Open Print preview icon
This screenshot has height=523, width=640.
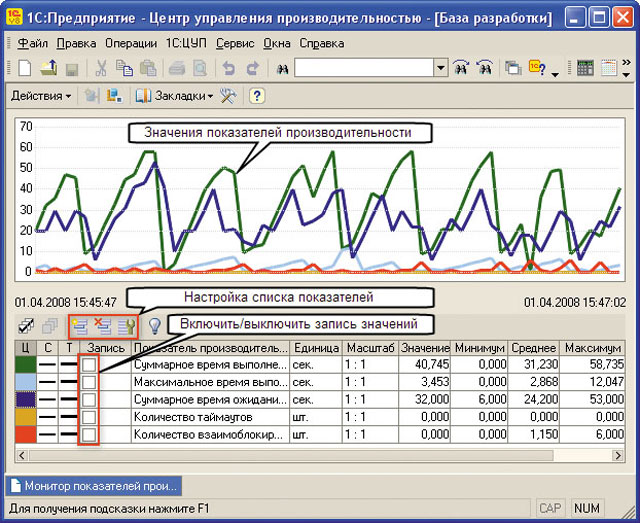point(200,68)
